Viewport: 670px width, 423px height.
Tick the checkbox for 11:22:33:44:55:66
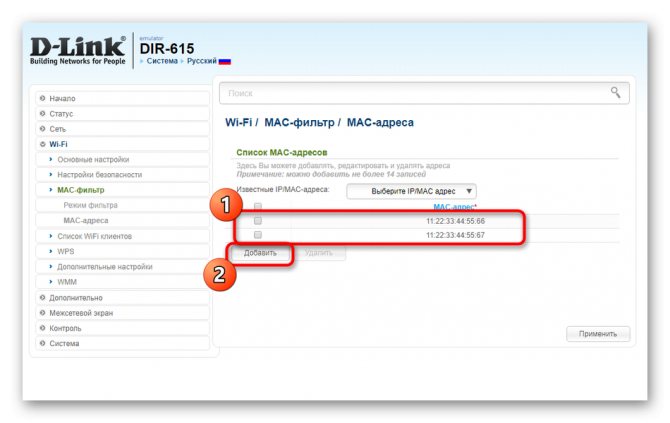[258, 221]
